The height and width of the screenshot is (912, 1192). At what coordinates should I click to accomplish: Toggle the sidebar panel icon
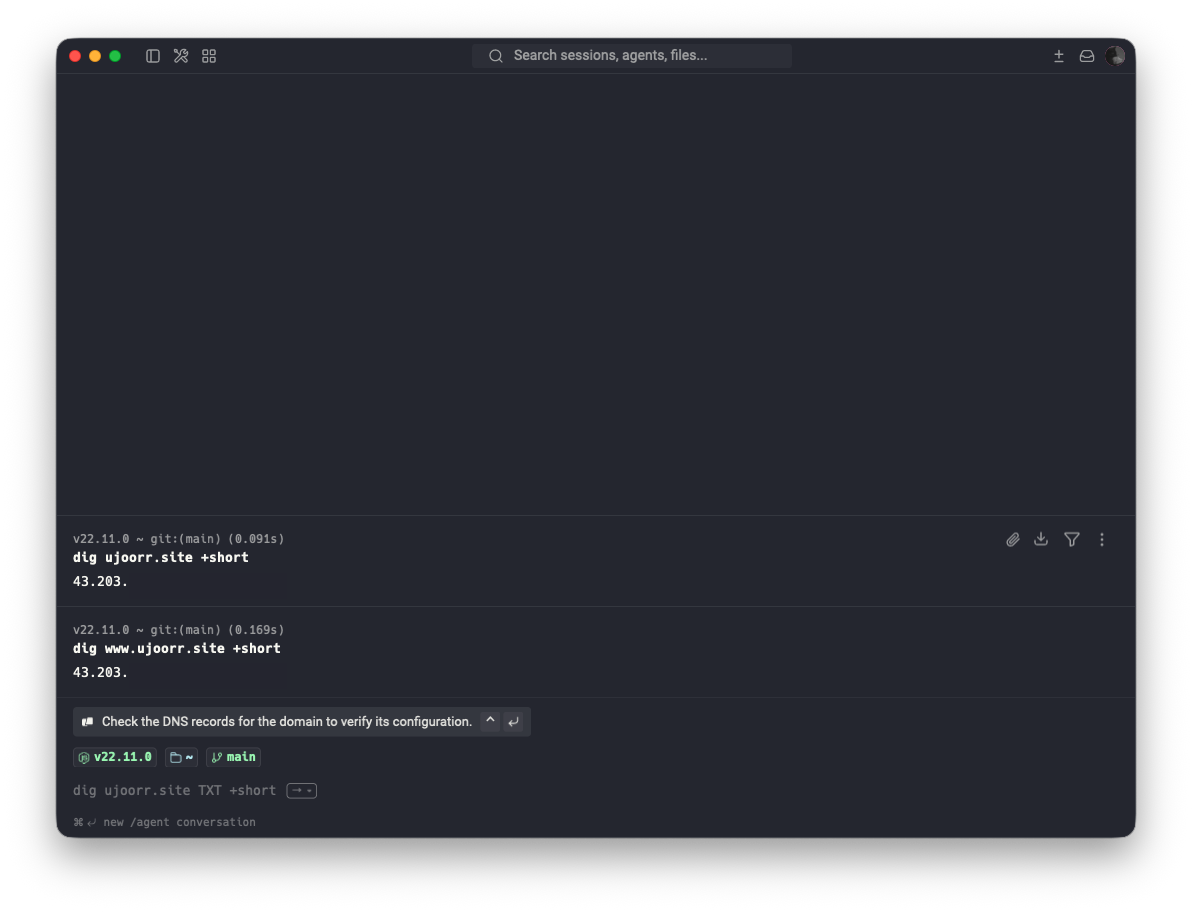[153, 55]
